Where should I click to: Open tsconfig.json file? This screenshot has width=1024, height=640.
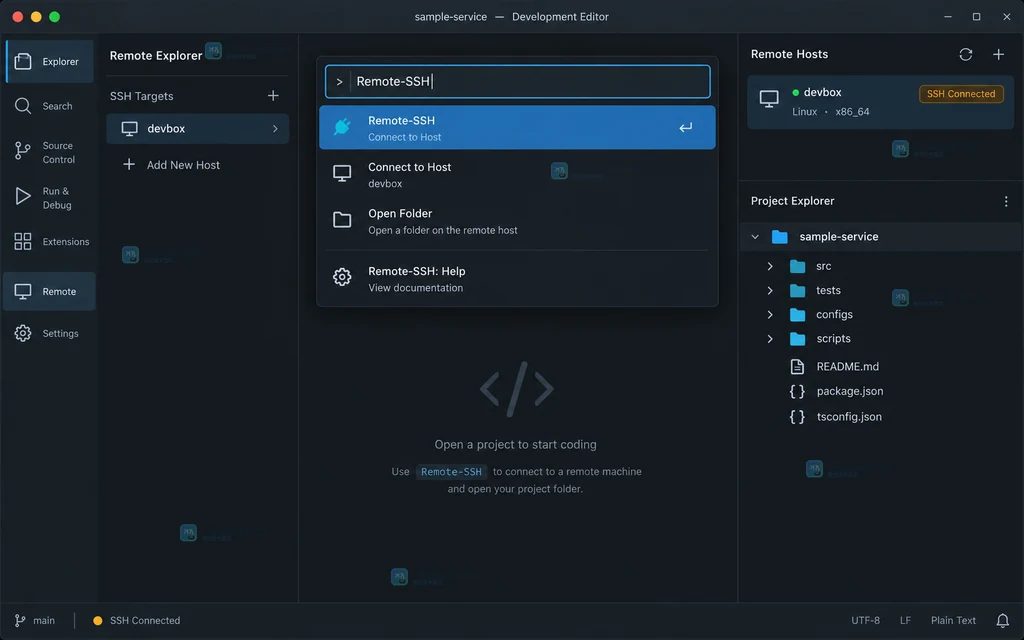[x=849, y=417]
